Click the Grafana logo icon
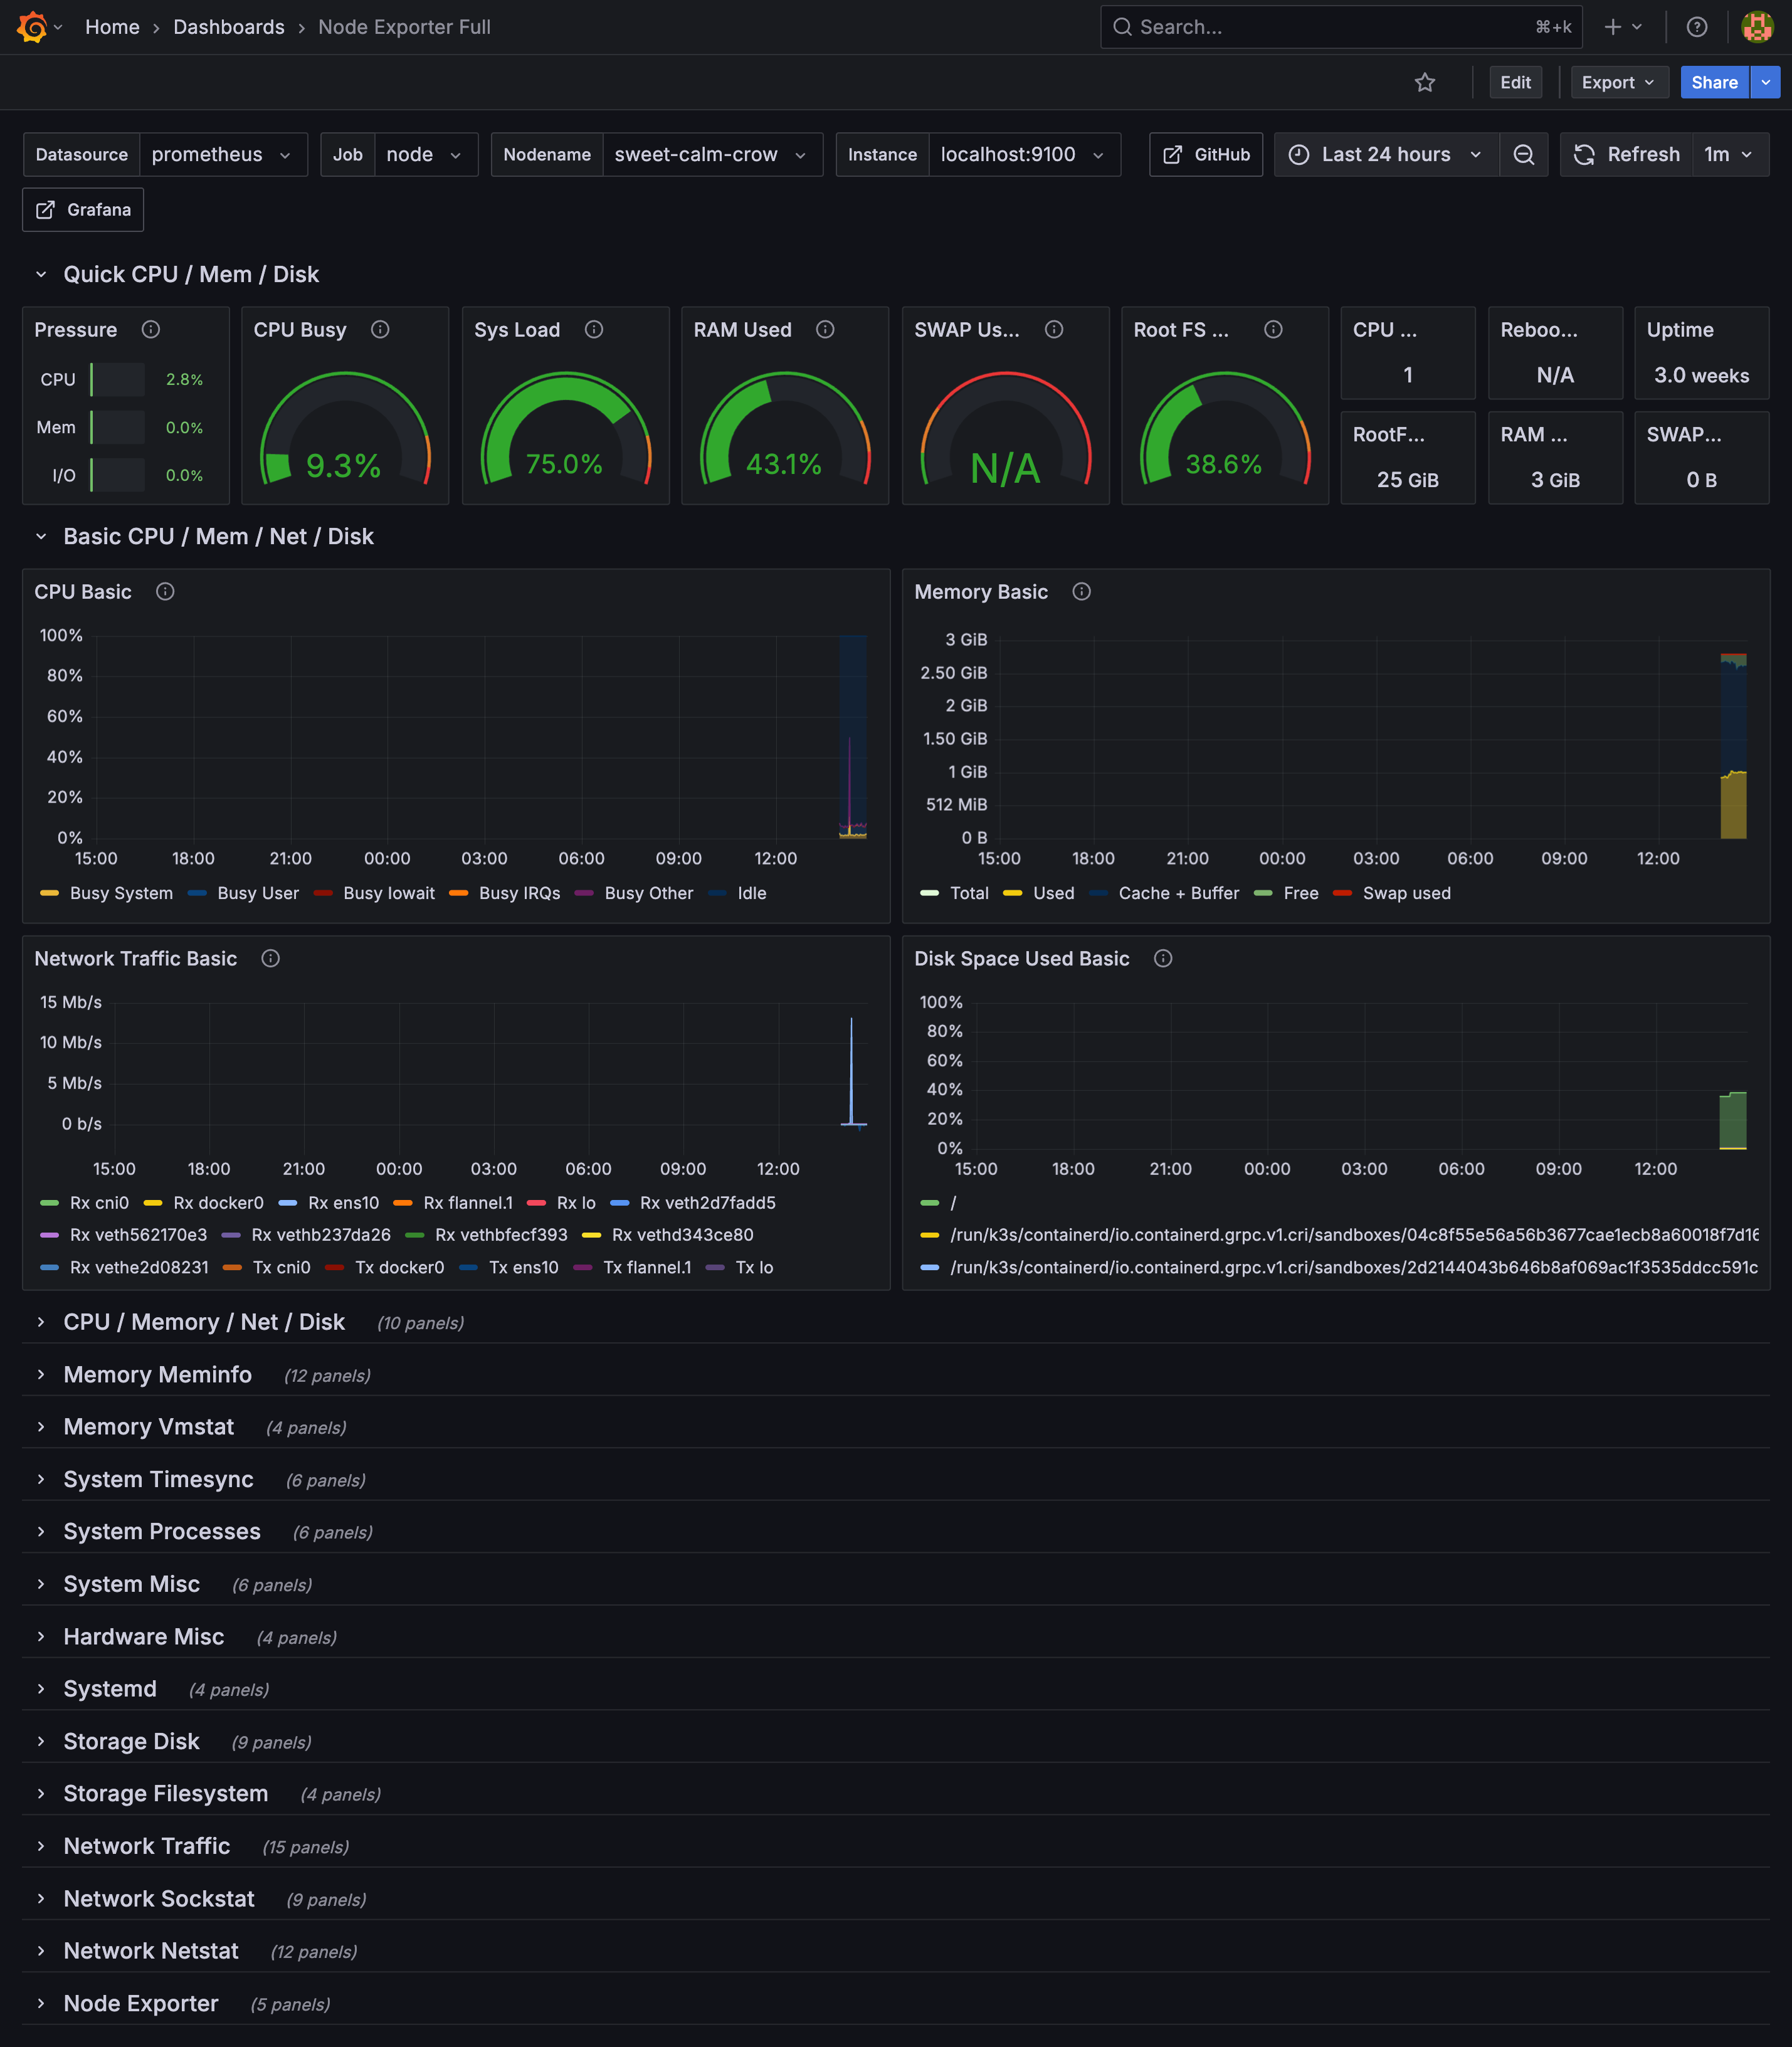 32,27
